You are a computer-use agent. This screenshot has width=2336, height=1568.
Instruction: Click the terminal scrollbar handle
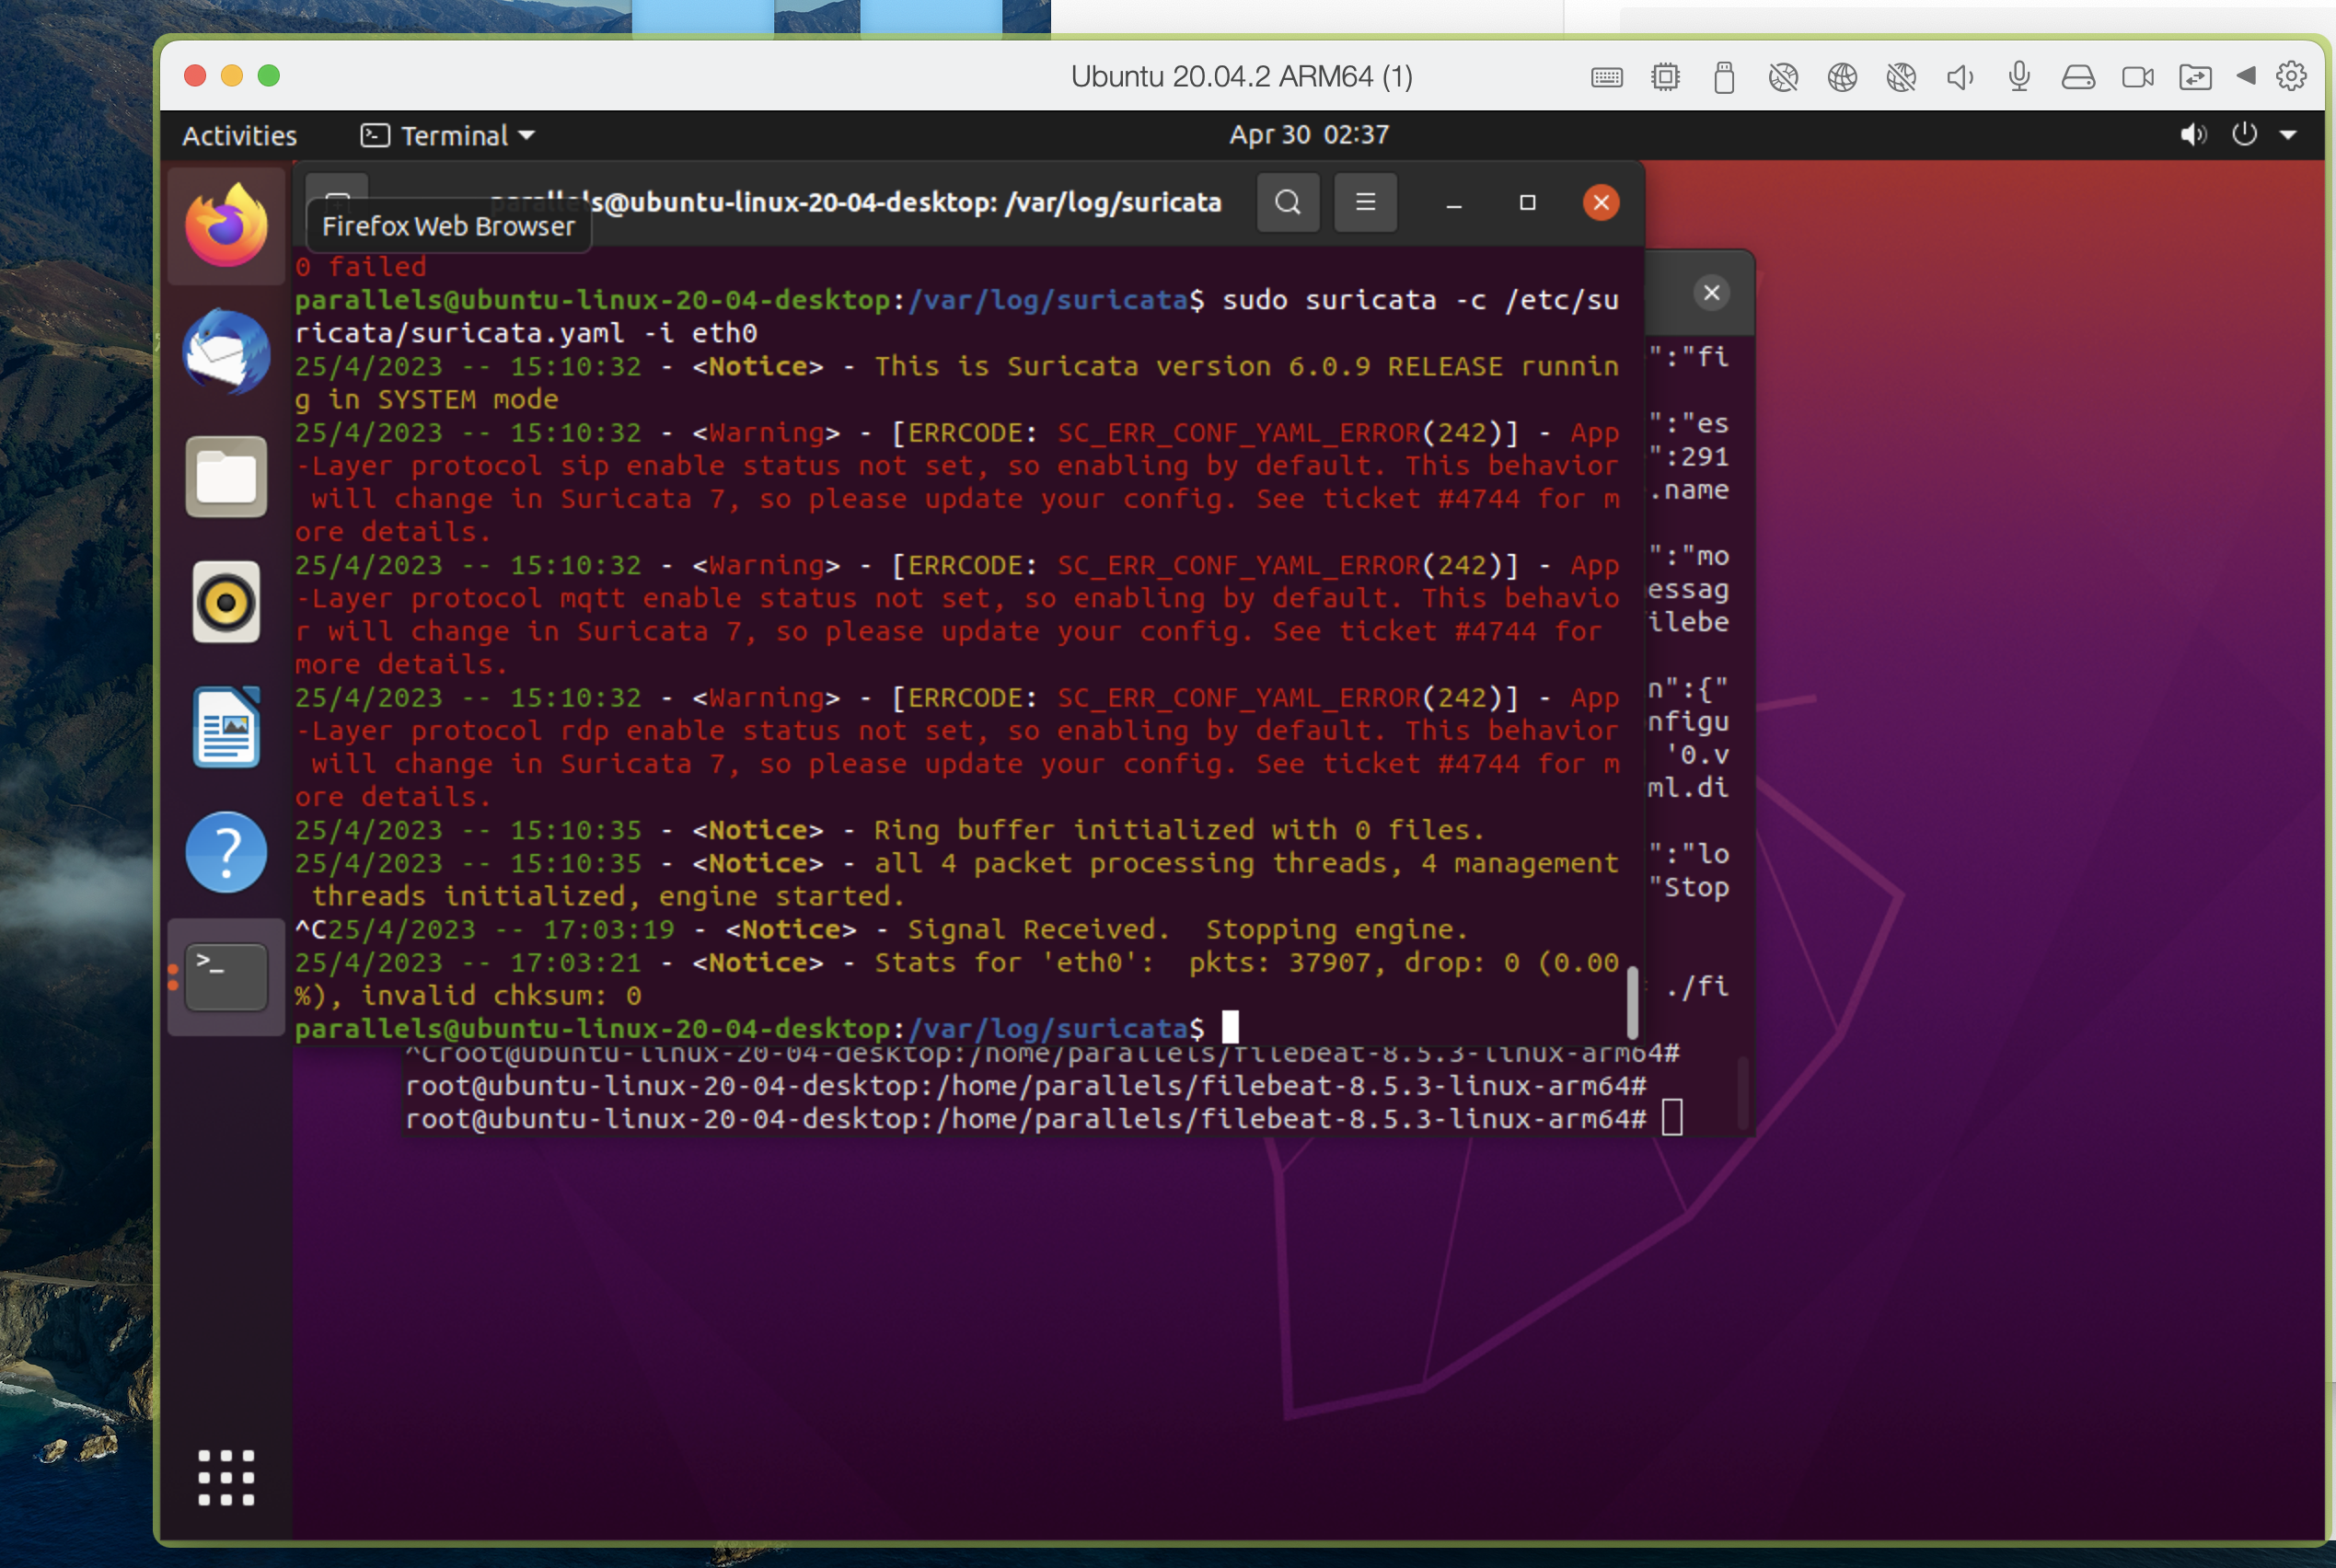click(x=1632, y=1002)
